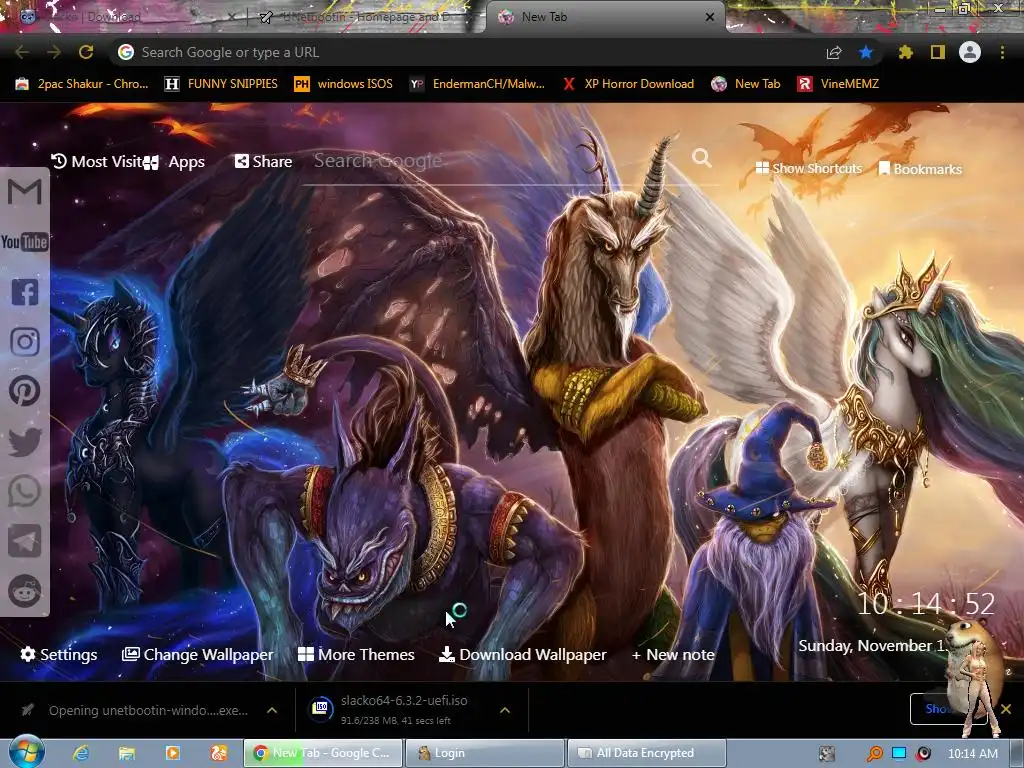Click the search magnifier icon
The width and height of the screenshot is (1024, 768).
[702, 158]
